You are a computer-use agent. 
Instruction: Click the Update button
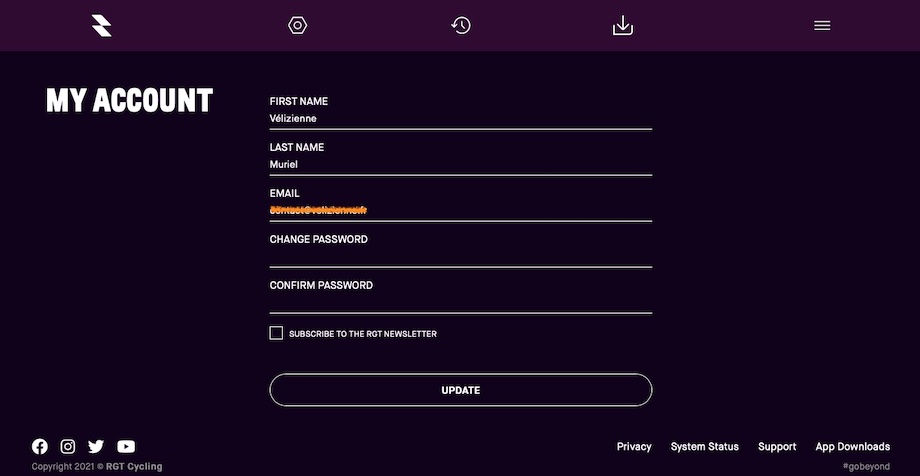click(x=461, y=390)
